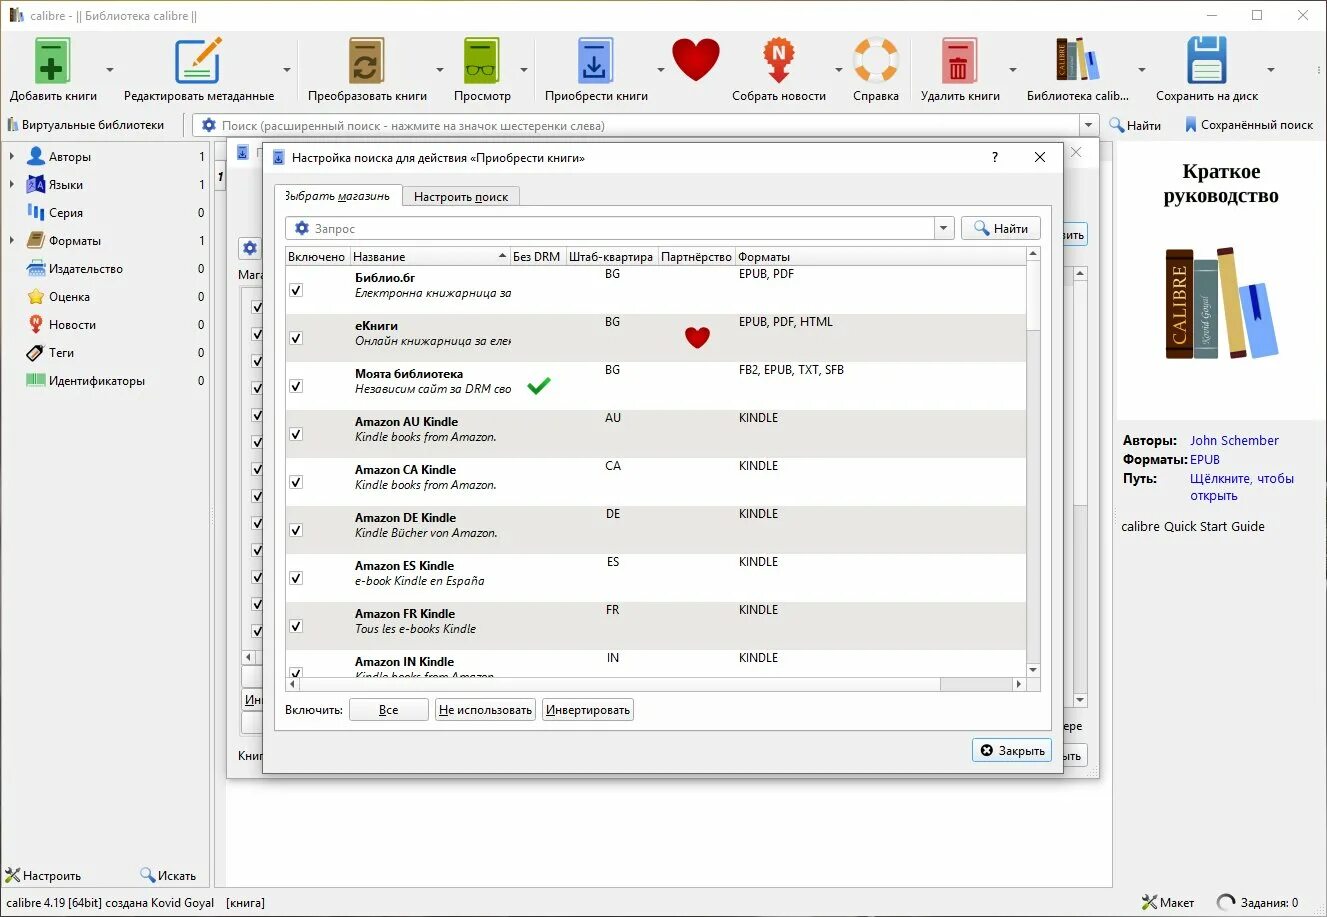Viewport: 1327px width, 917px height.
Task: Click the Теги tag icon
Action: [x=36, y=352]
